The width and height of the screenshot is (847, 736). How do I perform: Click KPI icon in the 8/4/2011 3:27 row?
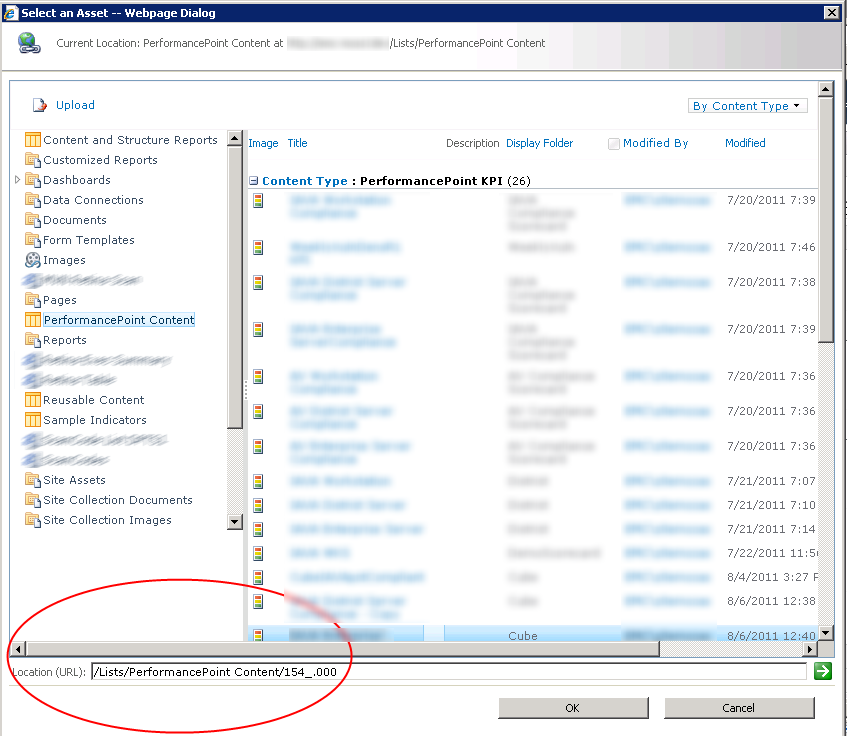[x=258, y=577]
